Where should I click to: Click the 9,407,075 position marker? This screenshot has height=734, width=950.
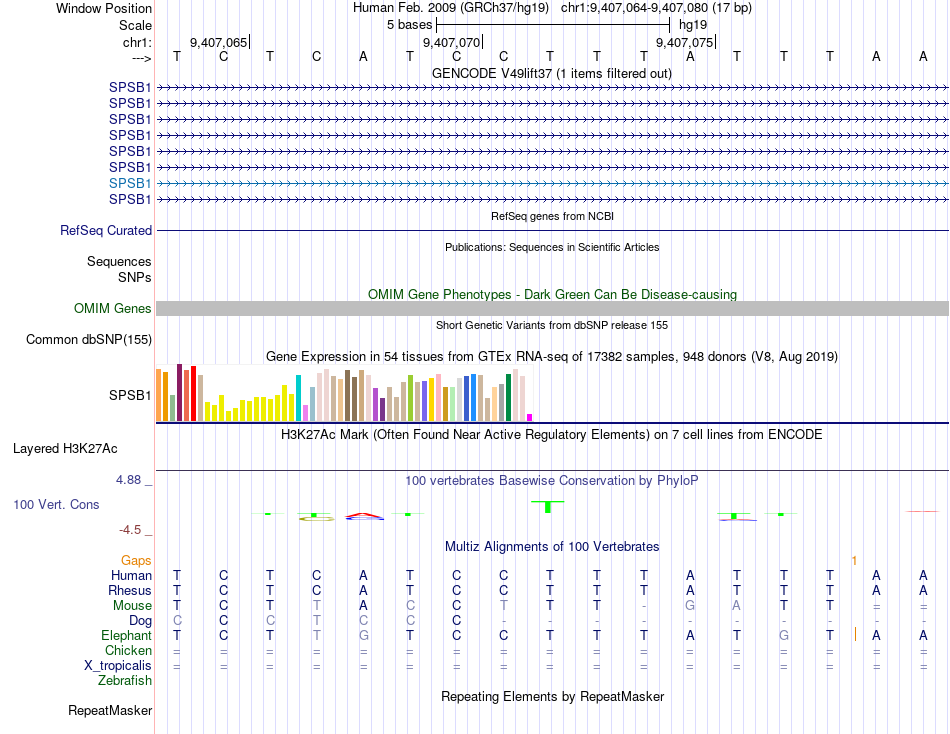tap(686, 42)
